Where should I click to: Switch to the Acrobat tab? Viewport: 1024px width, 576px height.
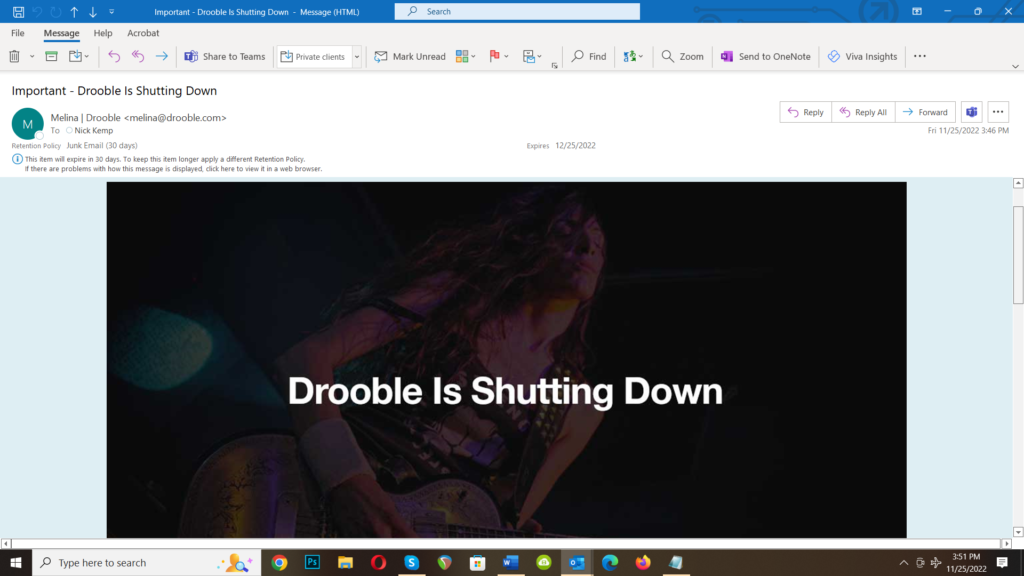tap(143, 33)
